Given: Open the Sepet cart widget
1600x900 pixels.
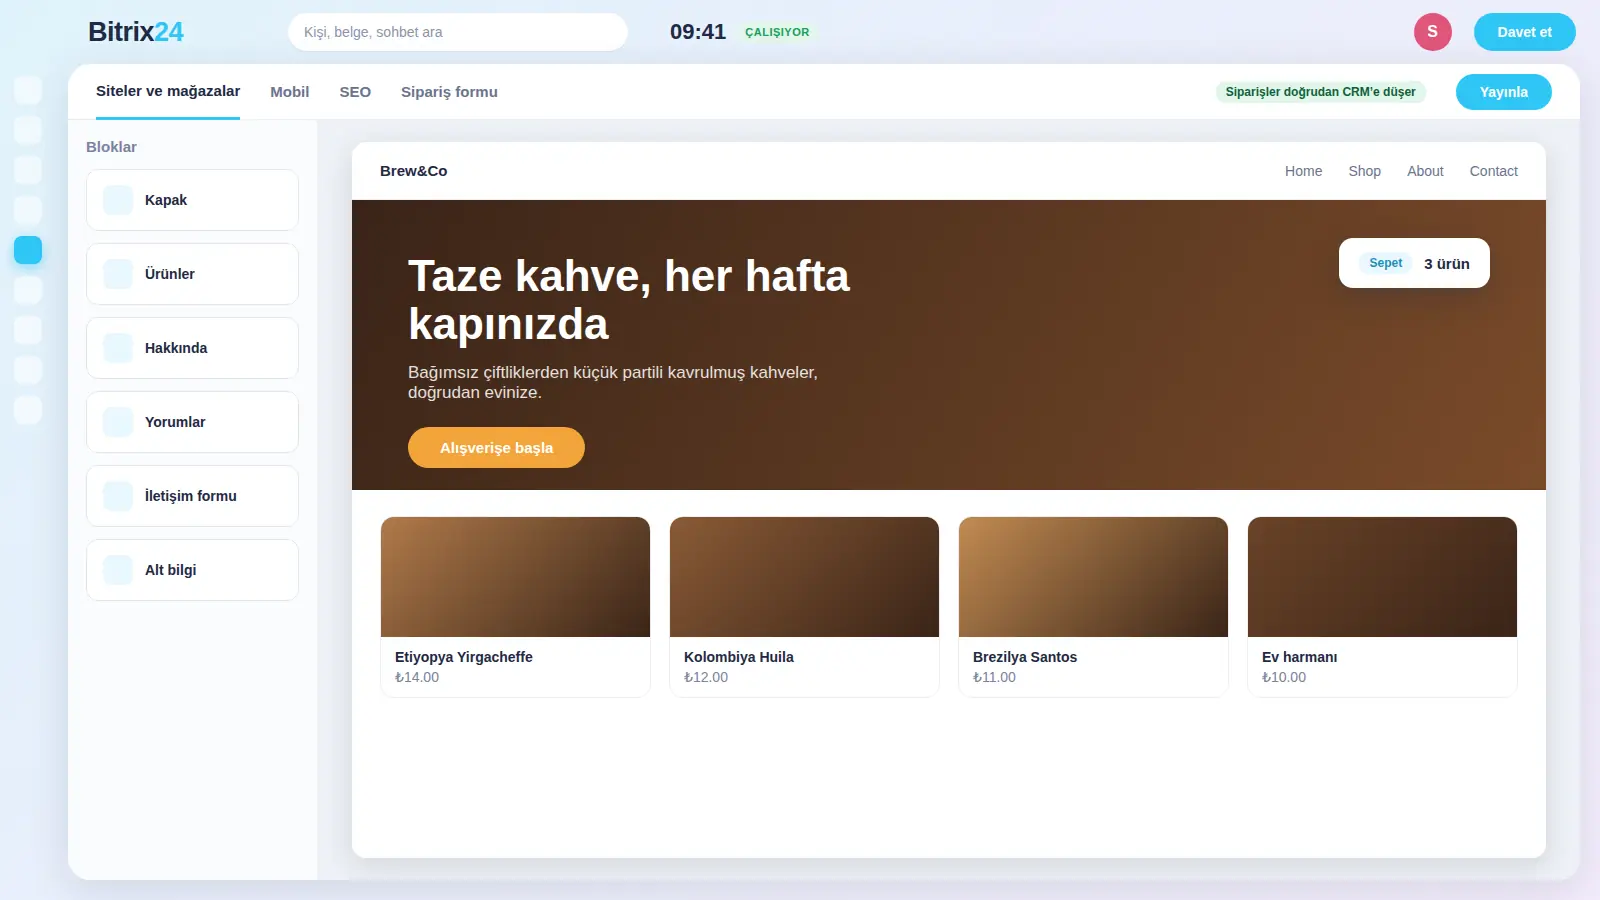Looking at the screenshot, I should tap(1414, 263).
